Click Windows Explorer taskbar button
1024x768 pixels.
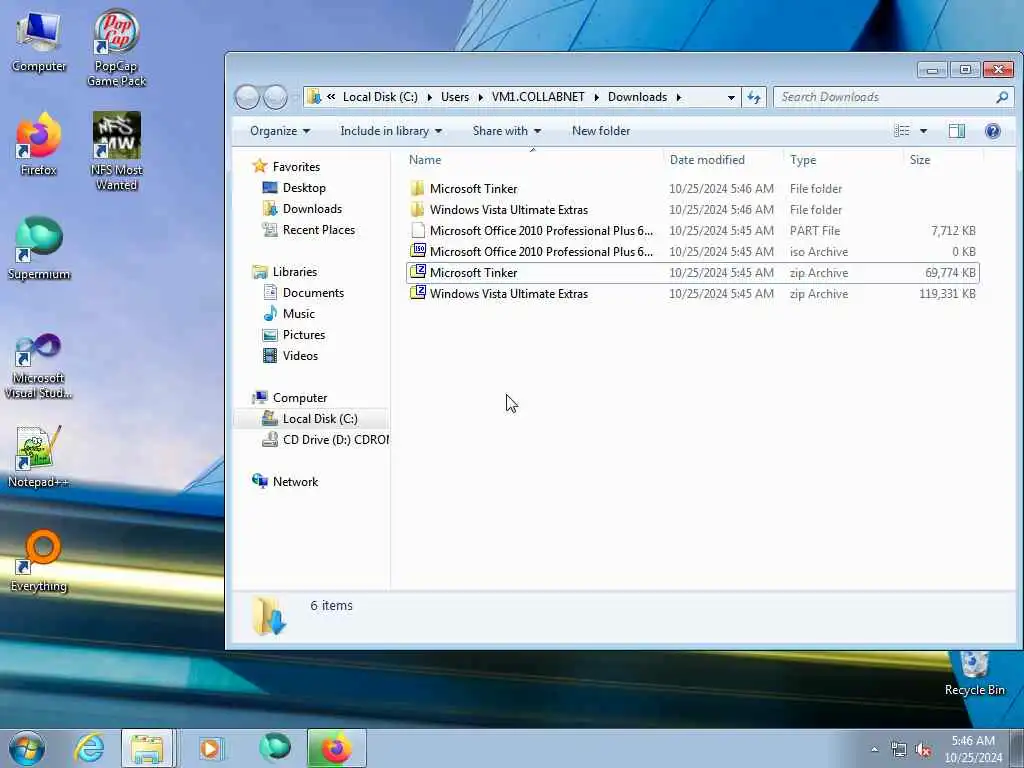tap(147, 748)
